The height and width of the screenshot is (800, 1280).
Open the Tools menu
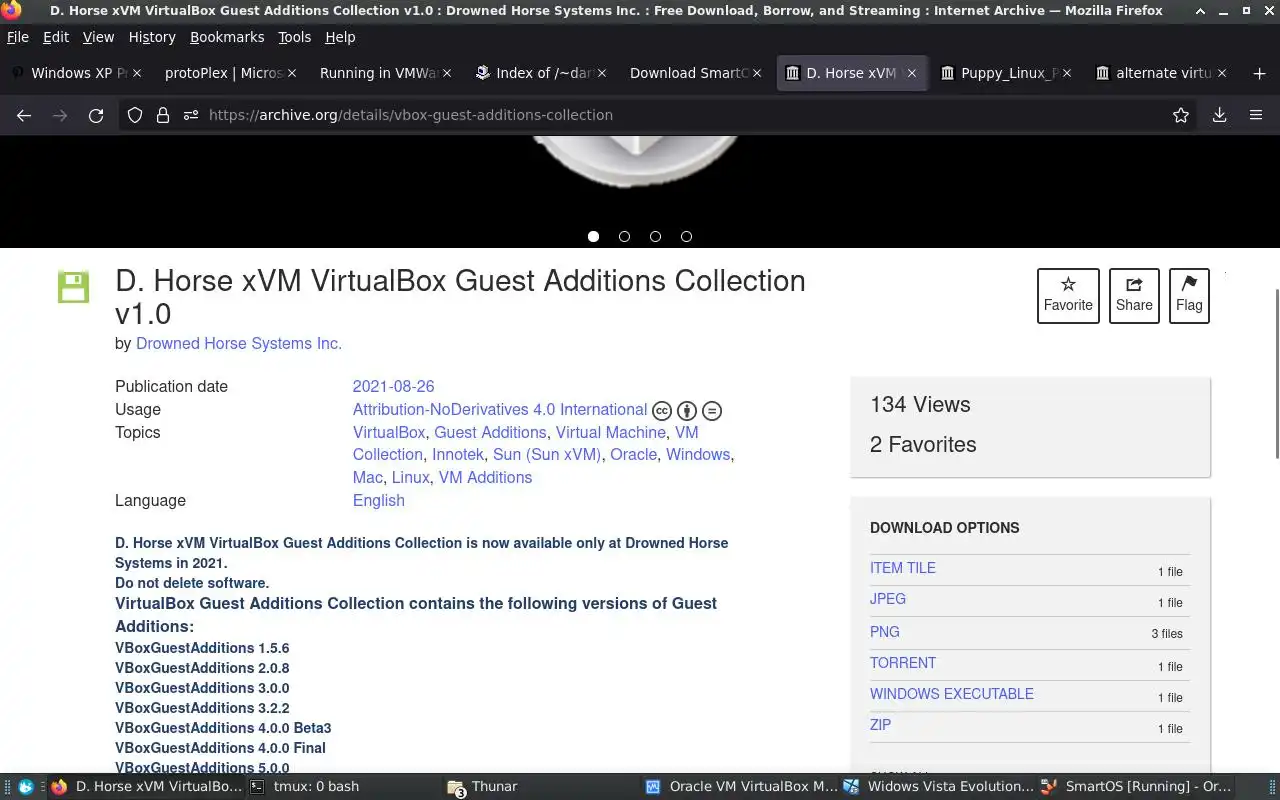(x=294, y=37)
